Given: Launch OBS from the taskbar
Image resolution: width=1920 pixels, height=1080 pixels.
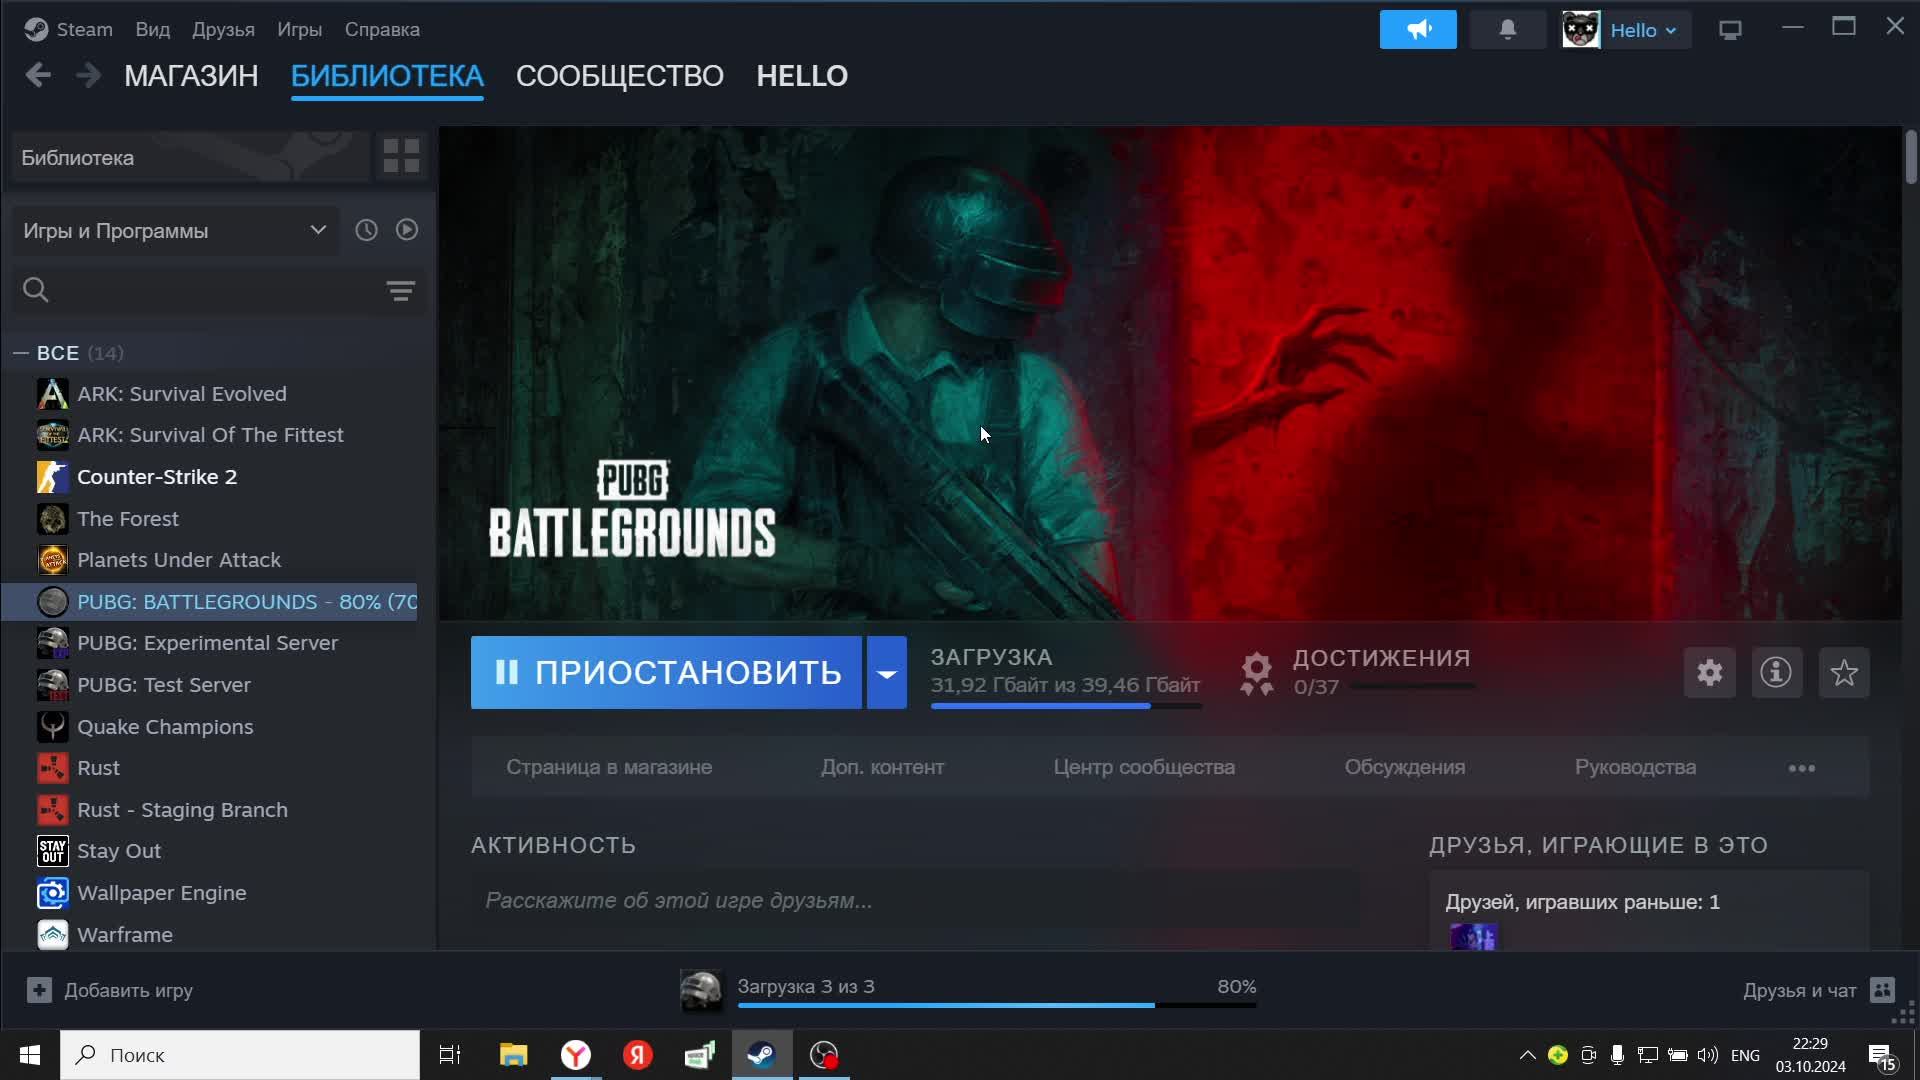Looking at the screenshot, I should pyautogui.click(x=822, y=1054).
